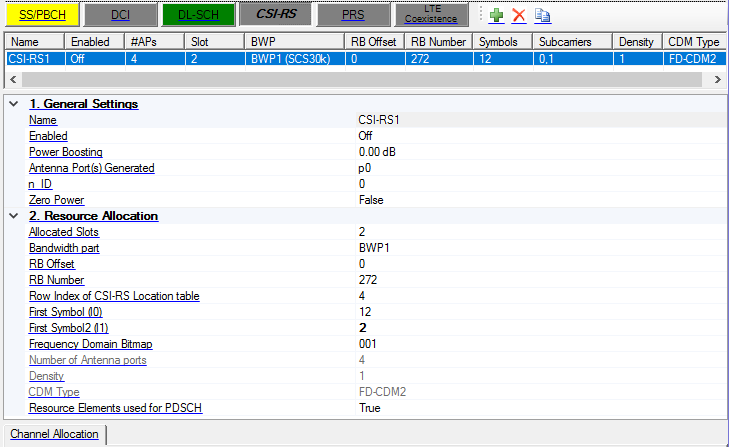Sort by the Name column header
This screenshot has width=729, height=447.
[x=34, y=42]
